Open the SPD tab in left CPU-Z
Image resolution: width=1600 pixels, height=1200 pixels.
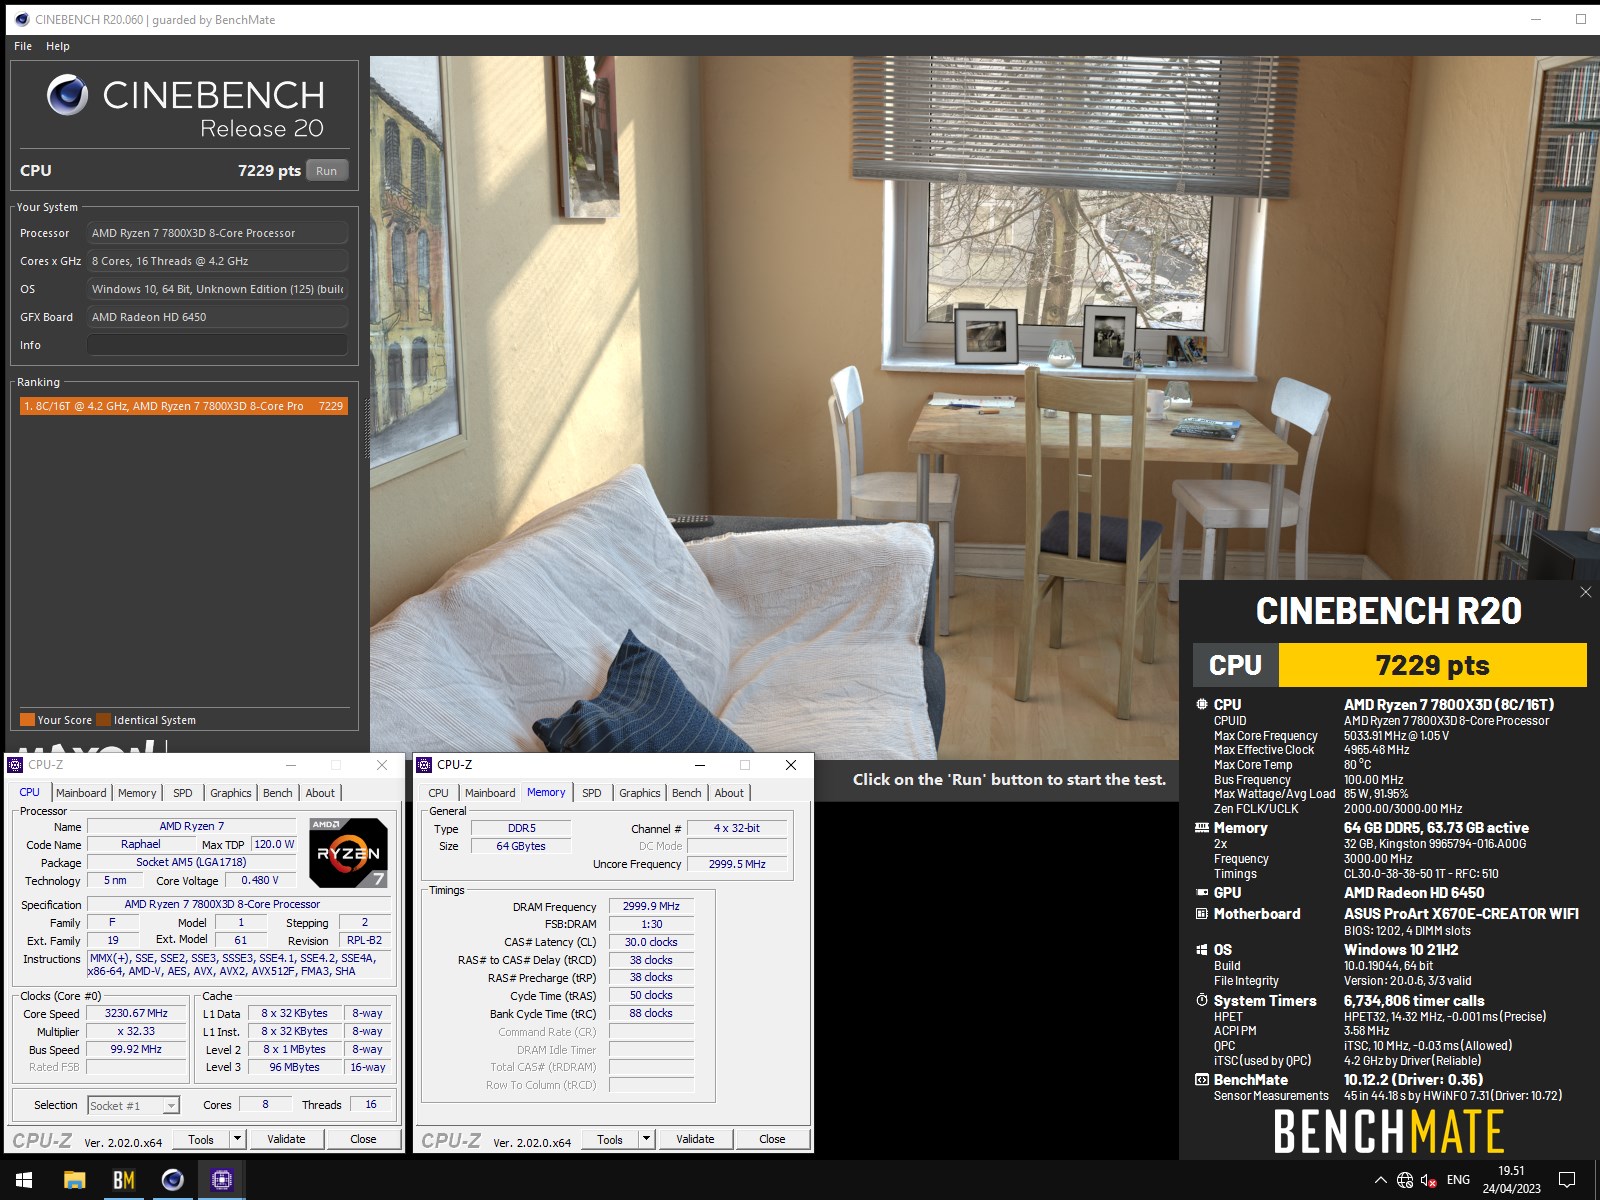pos(182,793)
